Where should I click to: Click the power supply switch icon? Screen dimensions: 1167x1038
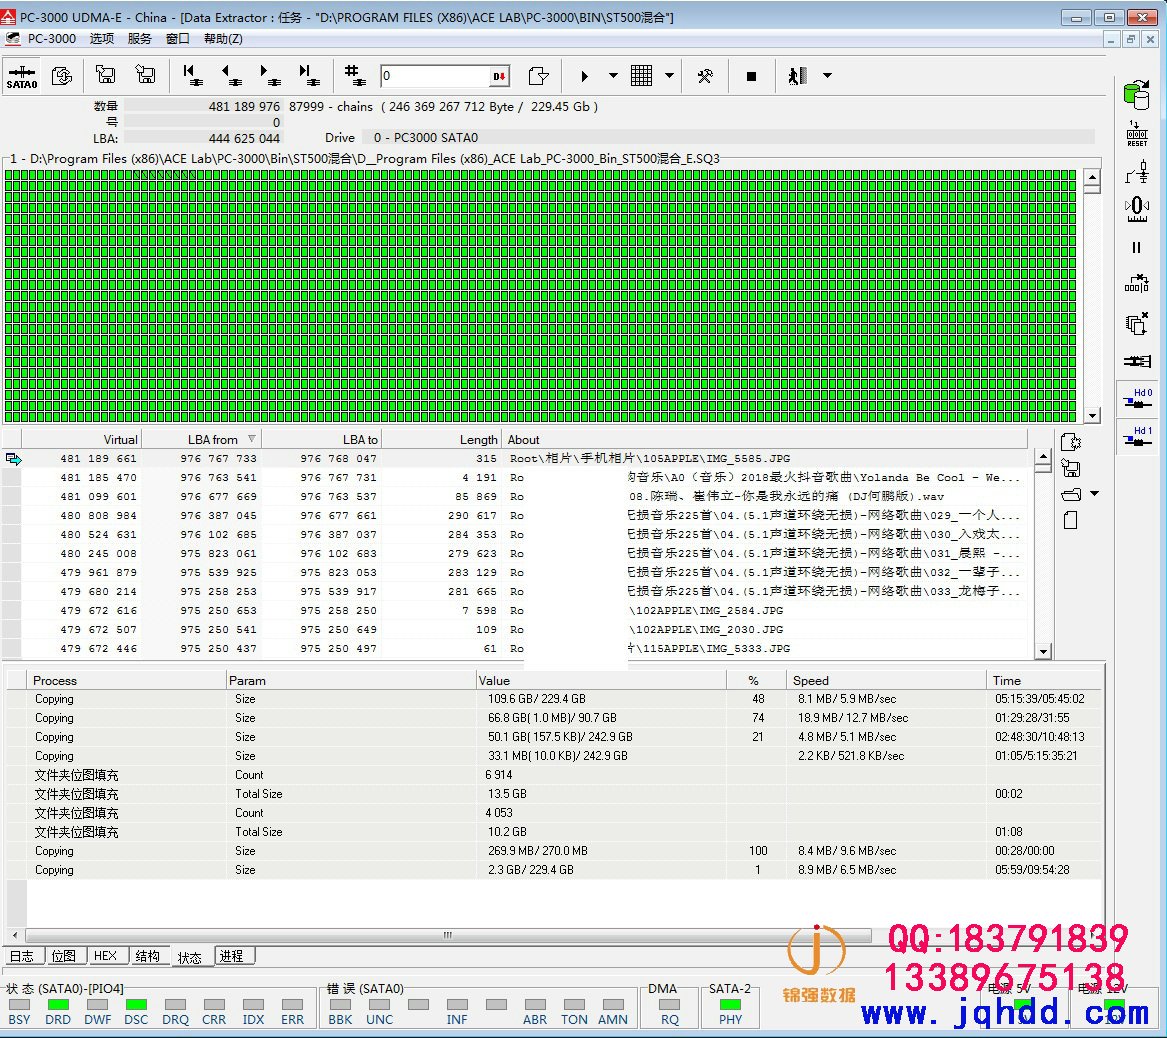click(1136, 173)
